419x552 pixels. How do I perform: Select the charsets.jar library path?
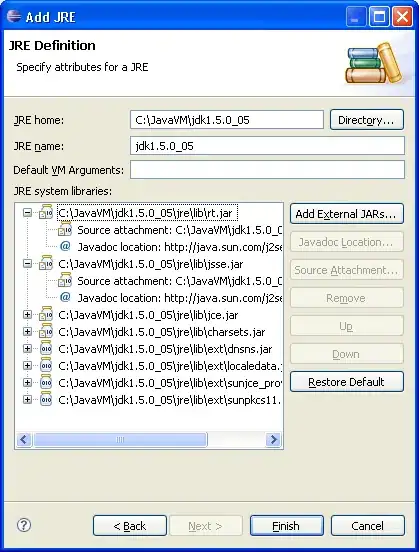coord(162,332)
